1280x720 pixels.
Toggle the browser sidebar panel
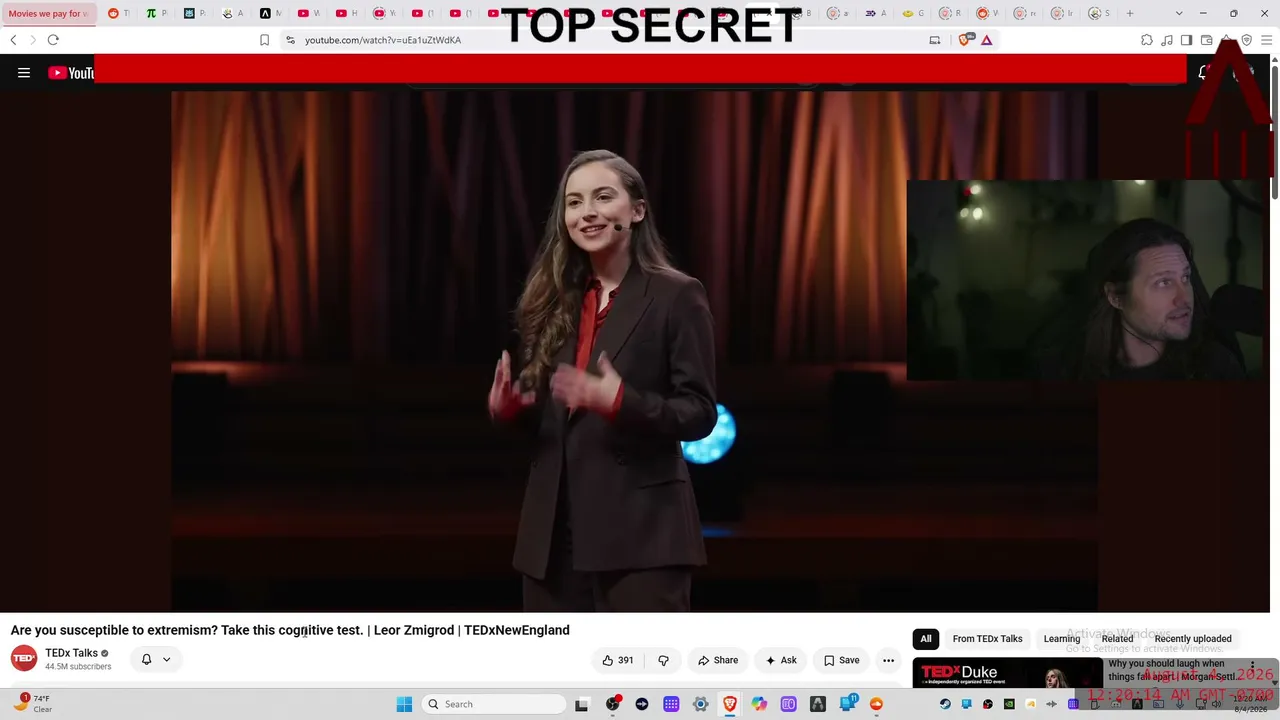point(1186,40)
